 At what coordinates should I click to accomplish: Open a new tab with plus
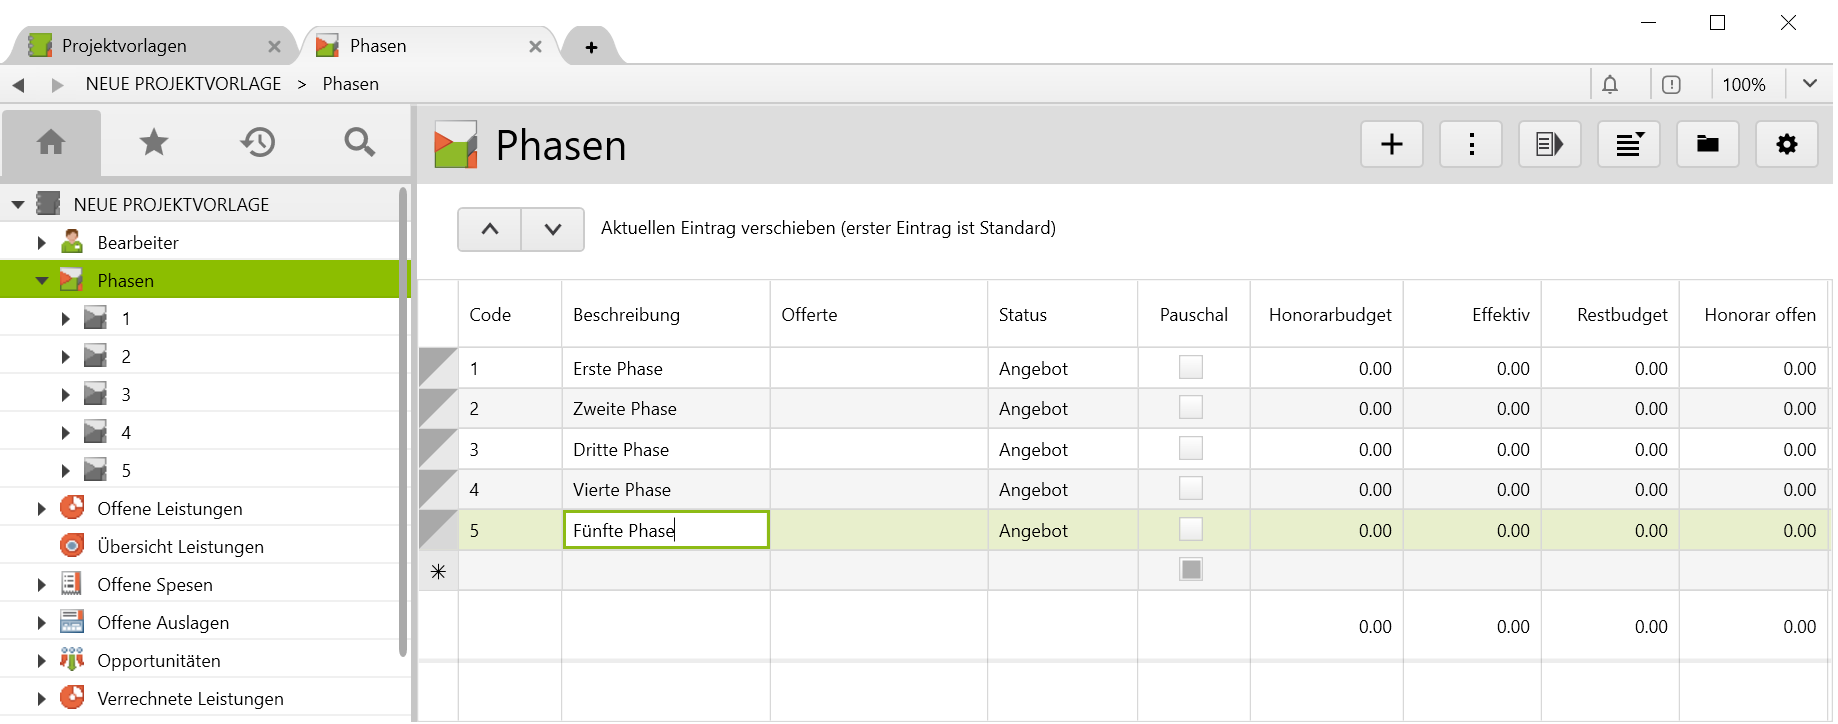click(x=591, y=47)
